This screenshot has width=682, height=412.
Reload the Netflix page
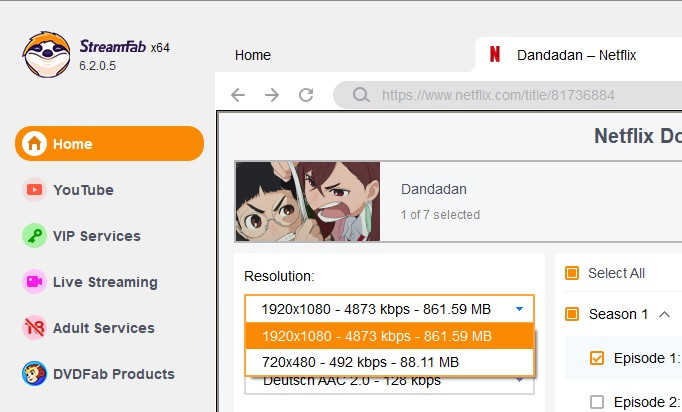point(306,95)
